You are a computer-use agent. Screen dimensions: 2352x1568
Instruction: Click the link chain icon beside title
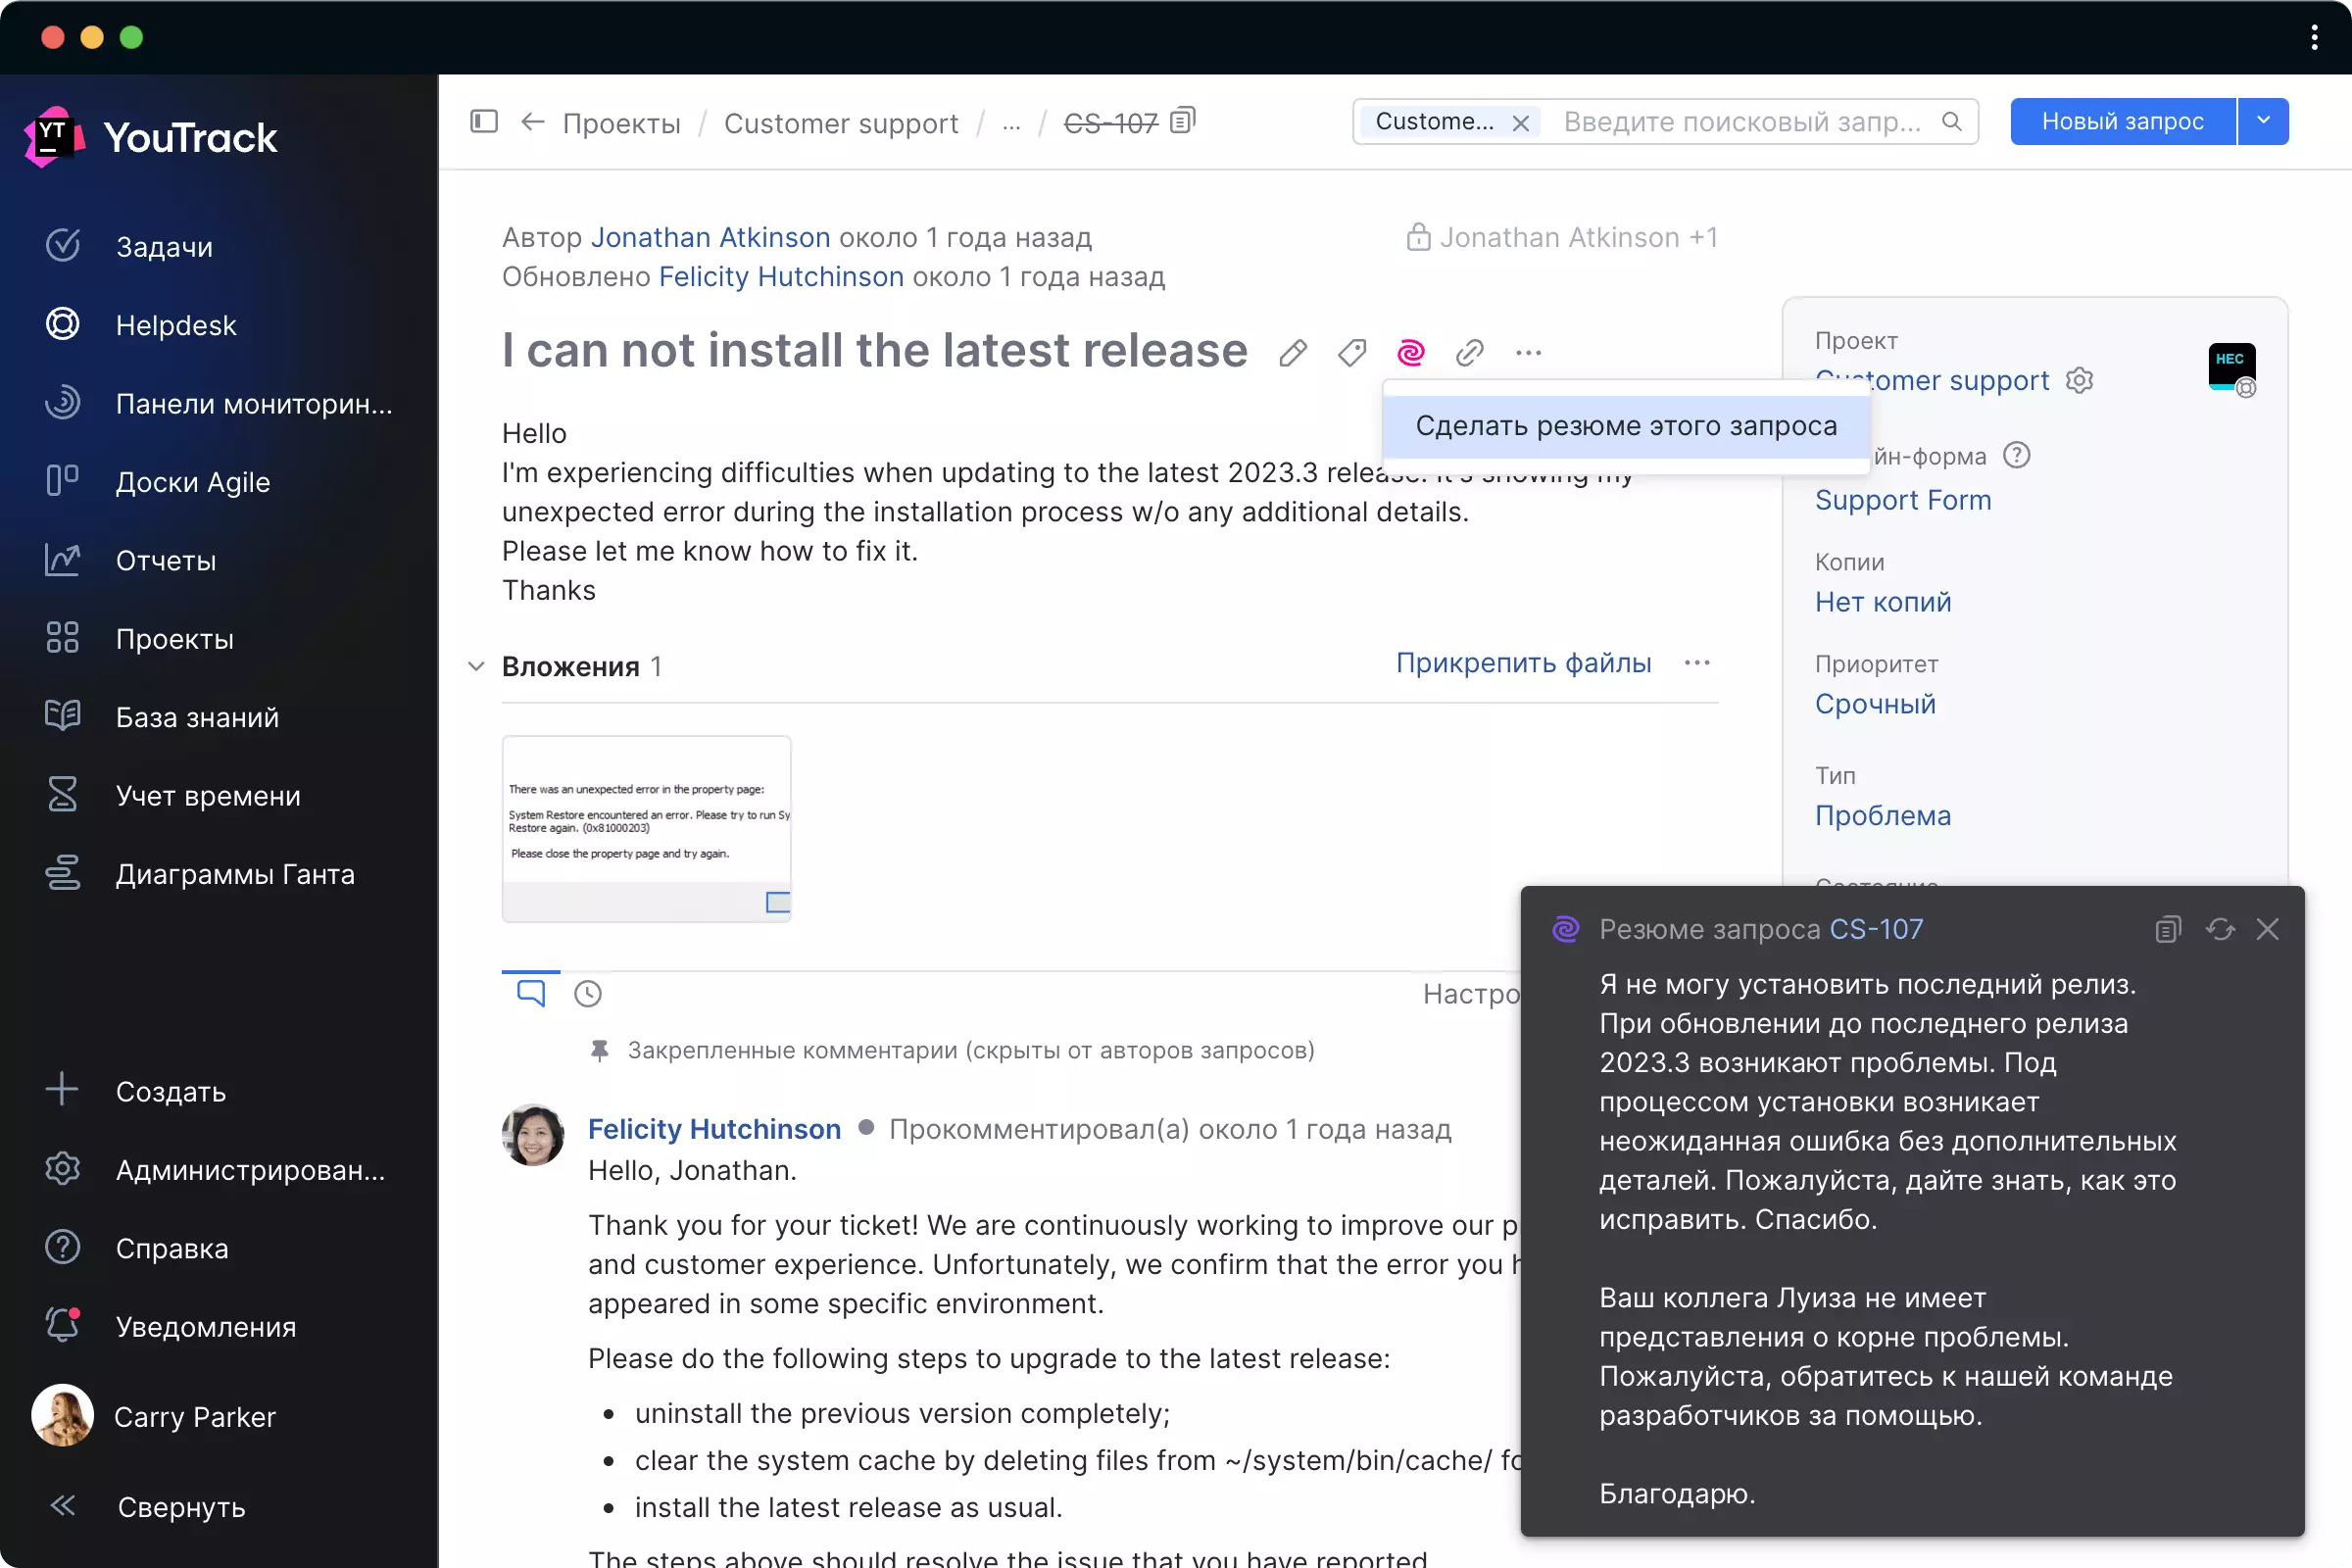tap(1469, 352)
